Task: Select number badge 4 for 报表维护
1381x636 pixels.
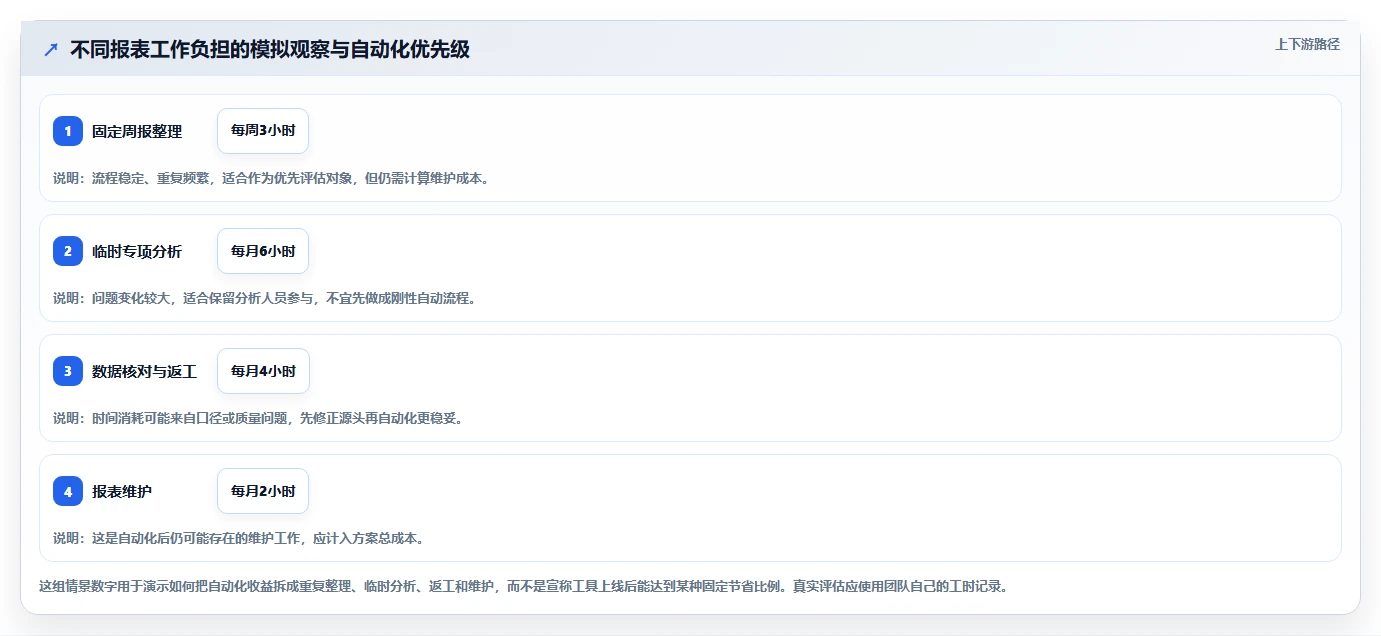Action: pos(68,491)
